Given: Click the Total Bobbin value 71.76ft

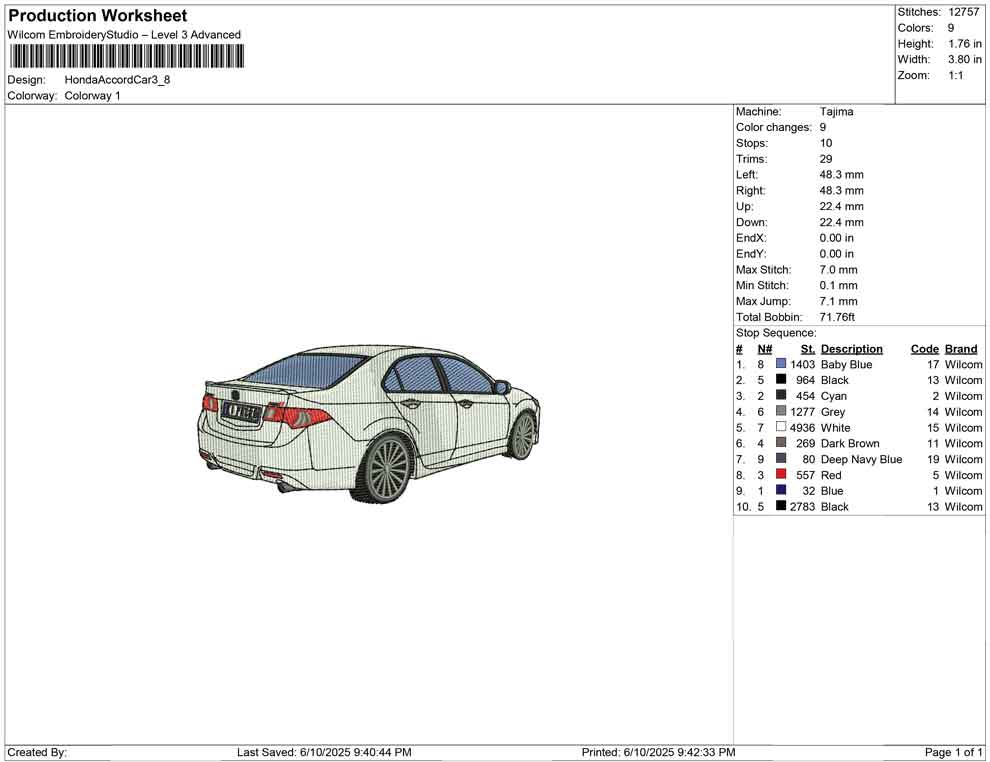Looking at the screenshot, I should 837,317.
